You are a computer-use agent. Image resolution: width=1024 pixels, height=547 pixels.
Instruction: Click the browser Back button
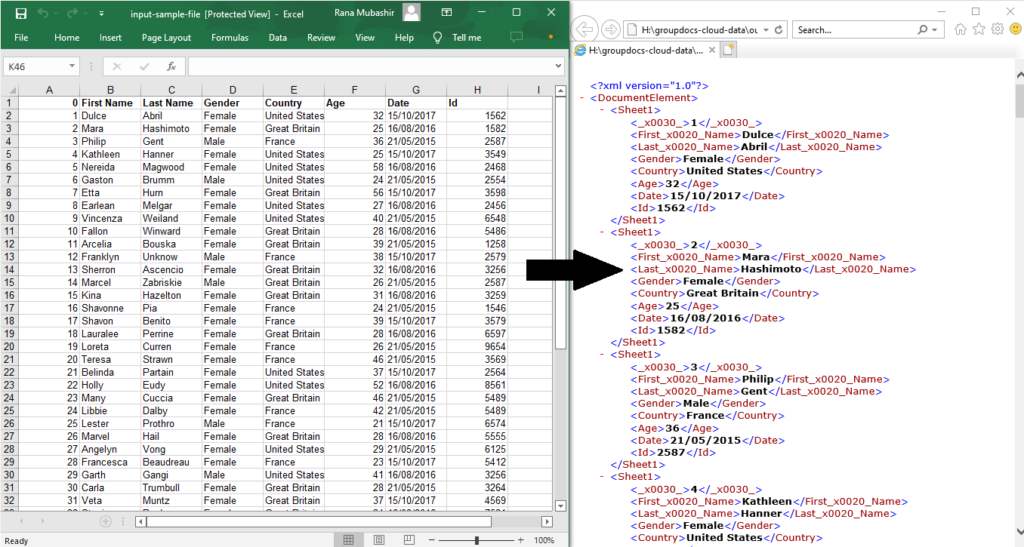585,29
